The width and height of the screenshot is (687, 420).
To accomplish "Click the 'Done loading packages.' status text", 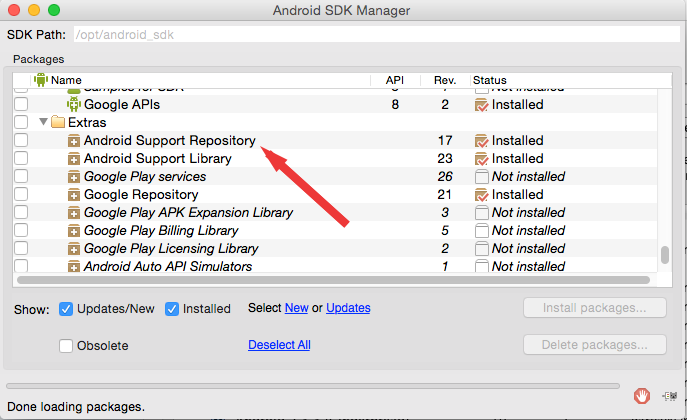I will (x=76, y=407).
